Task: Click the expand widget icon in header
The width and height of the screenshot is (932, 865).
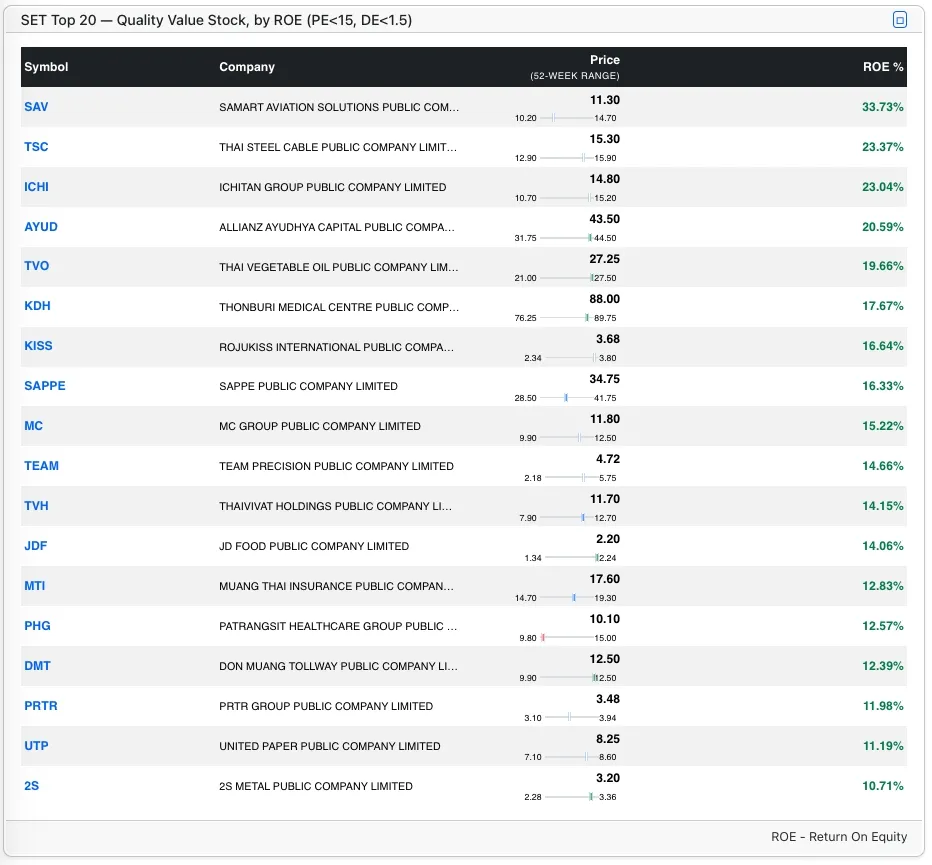Action: (x=899, y=20)
